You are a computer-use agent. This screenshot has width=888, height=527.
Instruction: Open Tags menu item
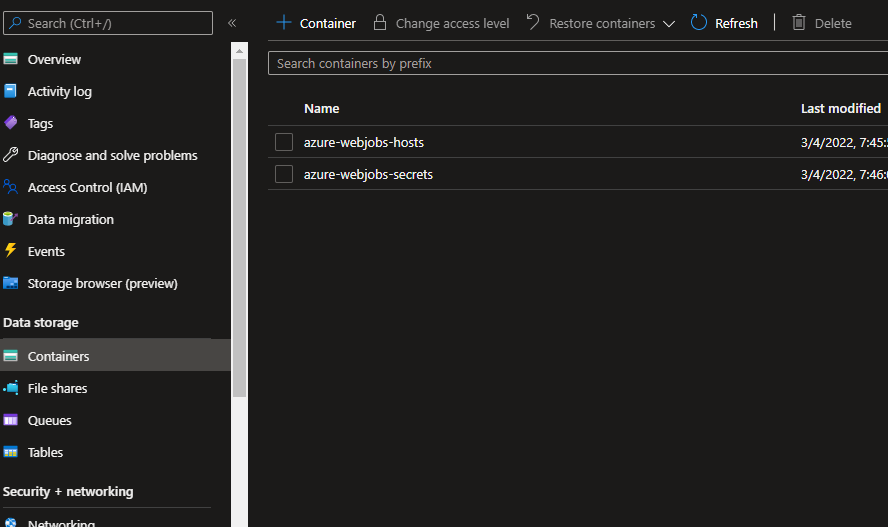coord(40,123)
